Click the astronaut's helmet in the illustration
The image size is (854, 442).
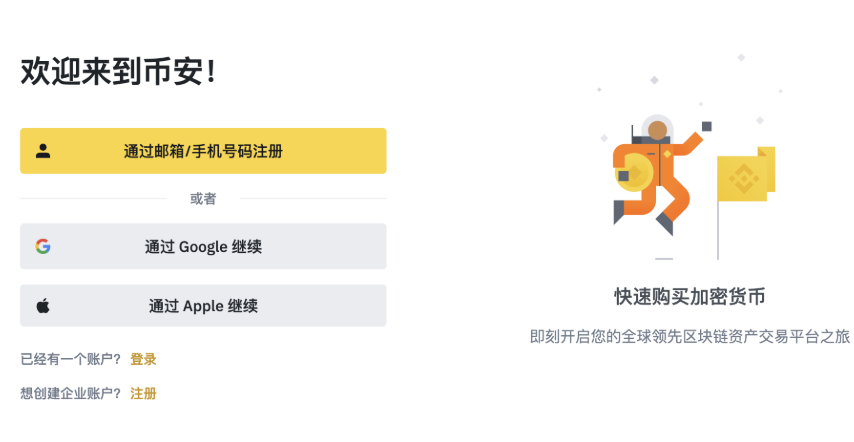pyautogui.click(x=657, y=130)
